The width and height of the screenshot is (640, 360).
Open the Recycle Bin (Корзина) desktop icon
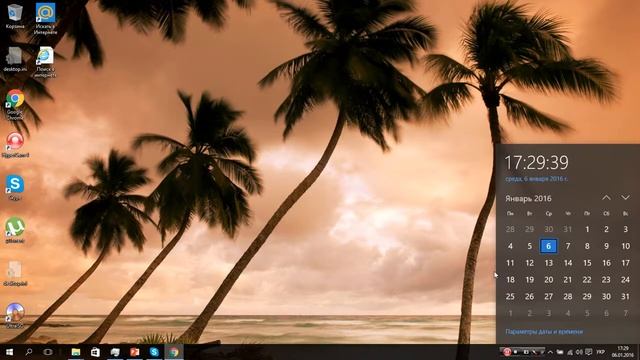pos(15,16)
